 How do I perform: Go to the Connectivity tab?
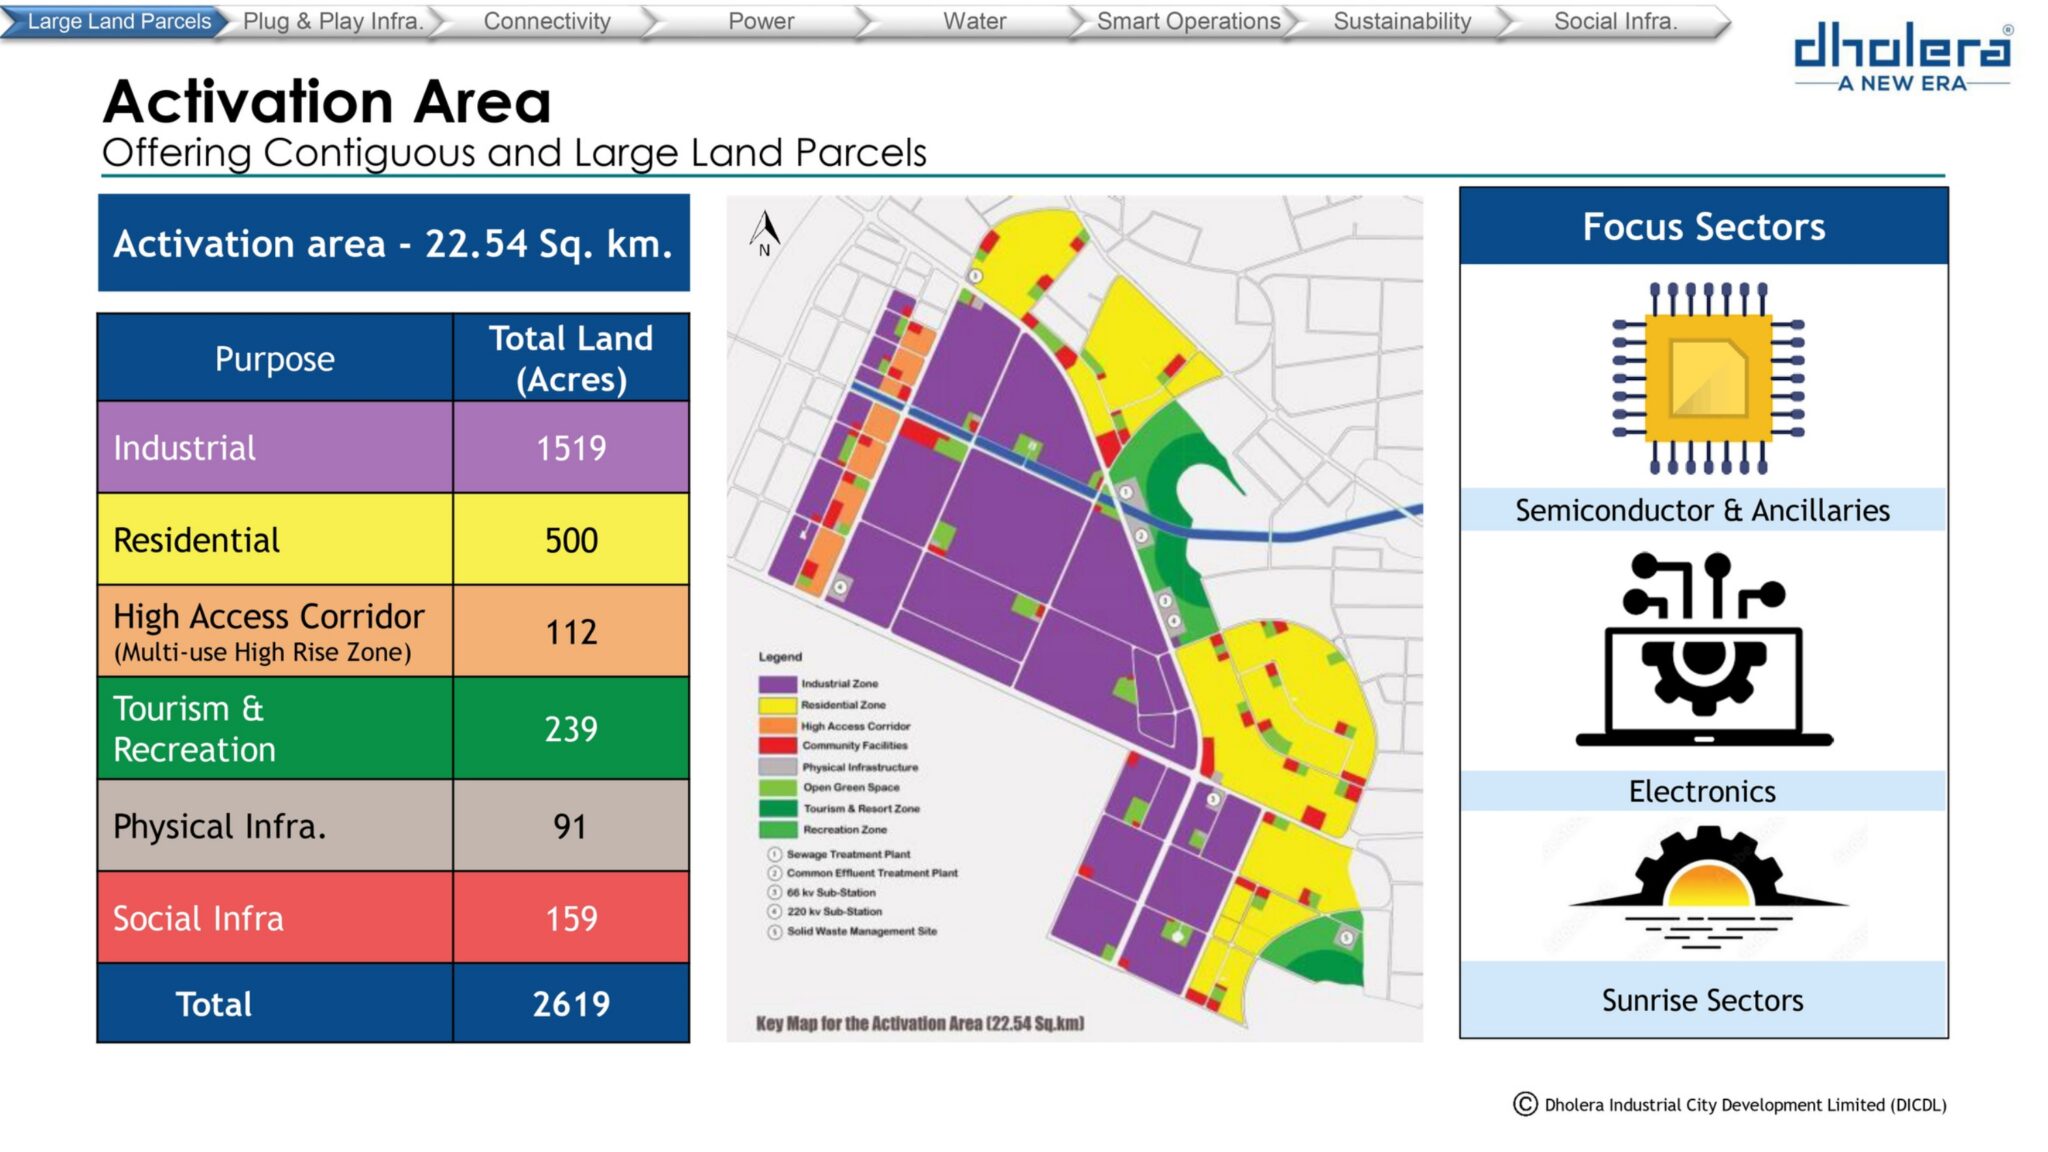click(x=547, y=21)
